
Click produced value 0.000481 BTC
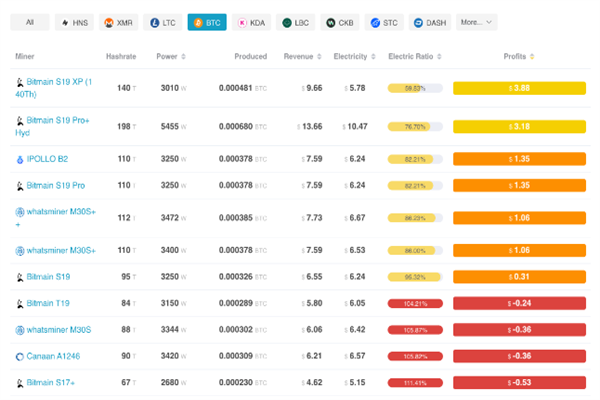243,88
